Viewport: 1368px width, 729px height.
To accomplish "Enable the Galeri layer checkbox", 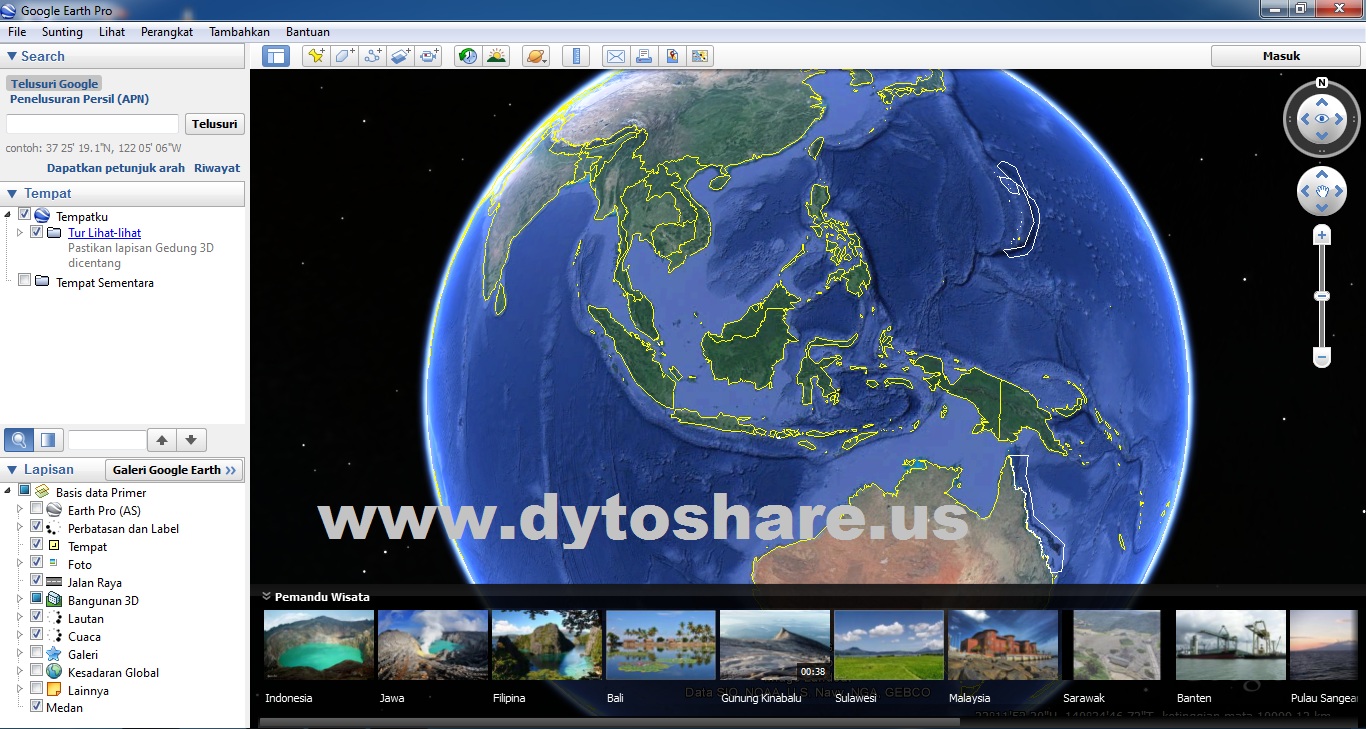I will pyautogui.click(x=36, y=653).
